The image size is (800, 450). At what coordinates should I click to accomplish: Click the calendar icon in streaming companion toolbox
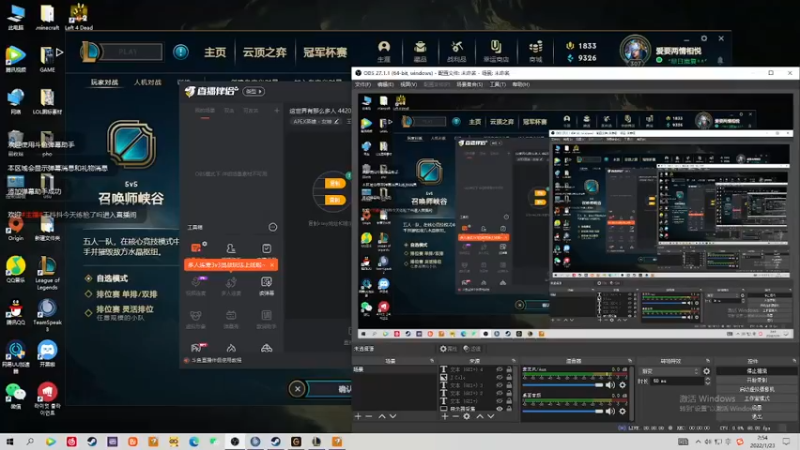(x=231, y=316)
